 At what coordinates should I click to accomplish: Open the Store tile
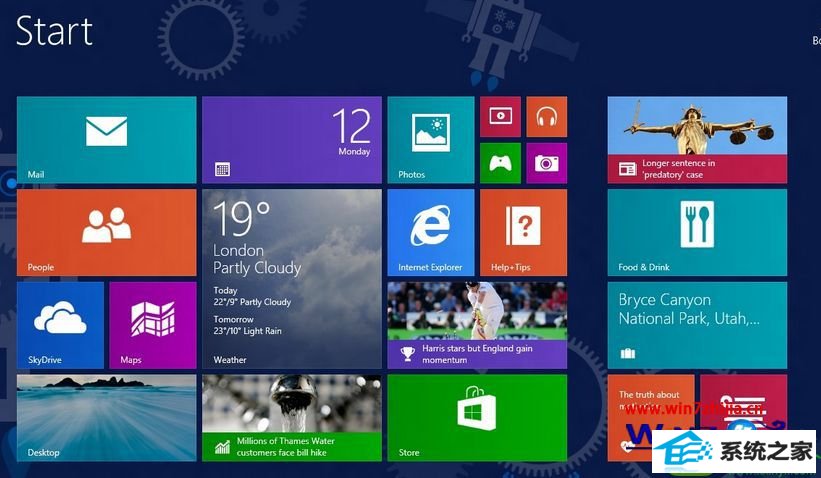point(477,418)
